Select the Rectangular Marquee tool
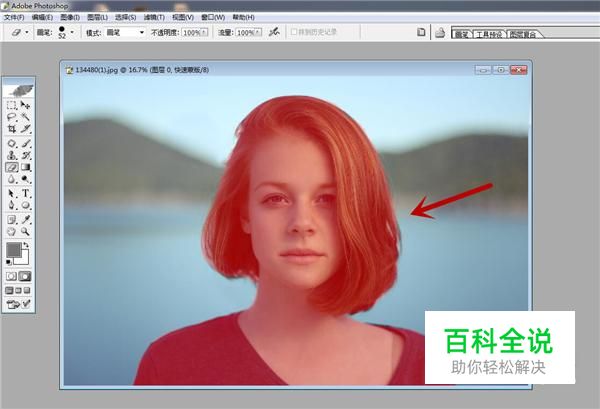 (x=11, y=105)
